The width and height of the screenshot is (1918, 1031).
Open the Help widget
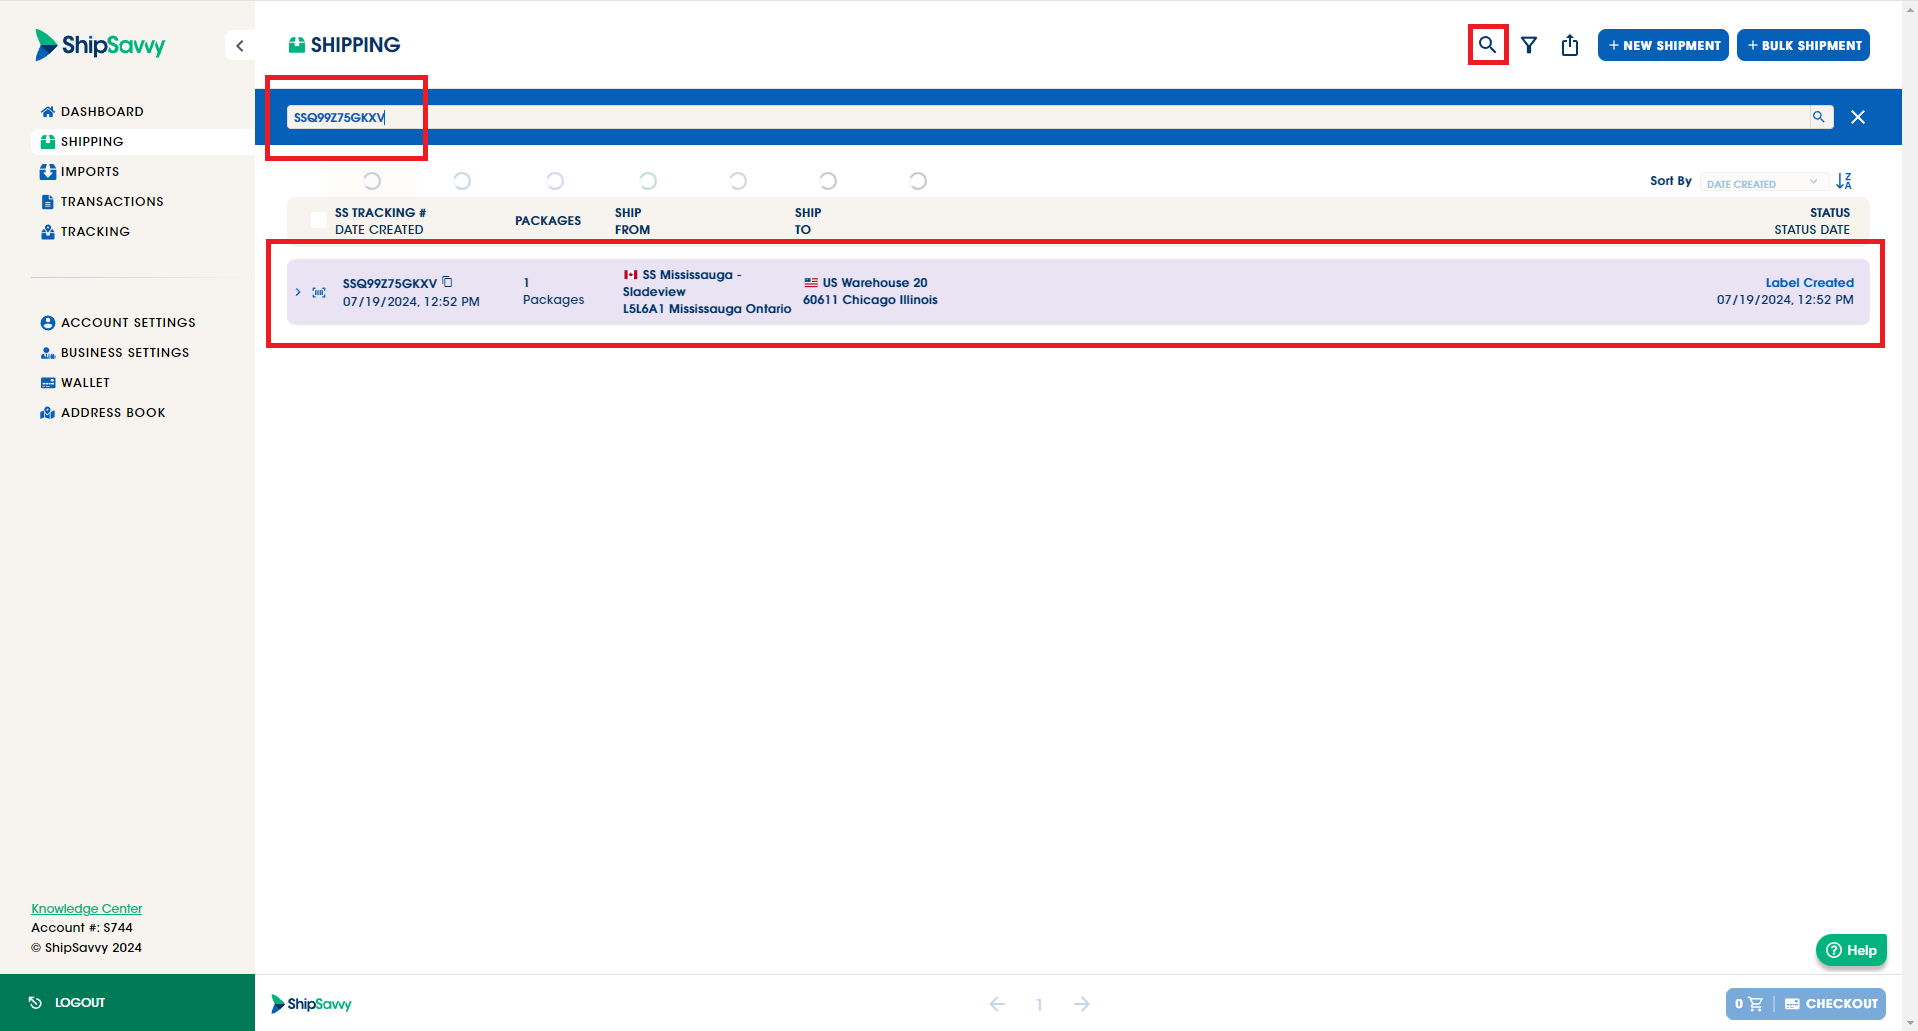[1851, 950]
